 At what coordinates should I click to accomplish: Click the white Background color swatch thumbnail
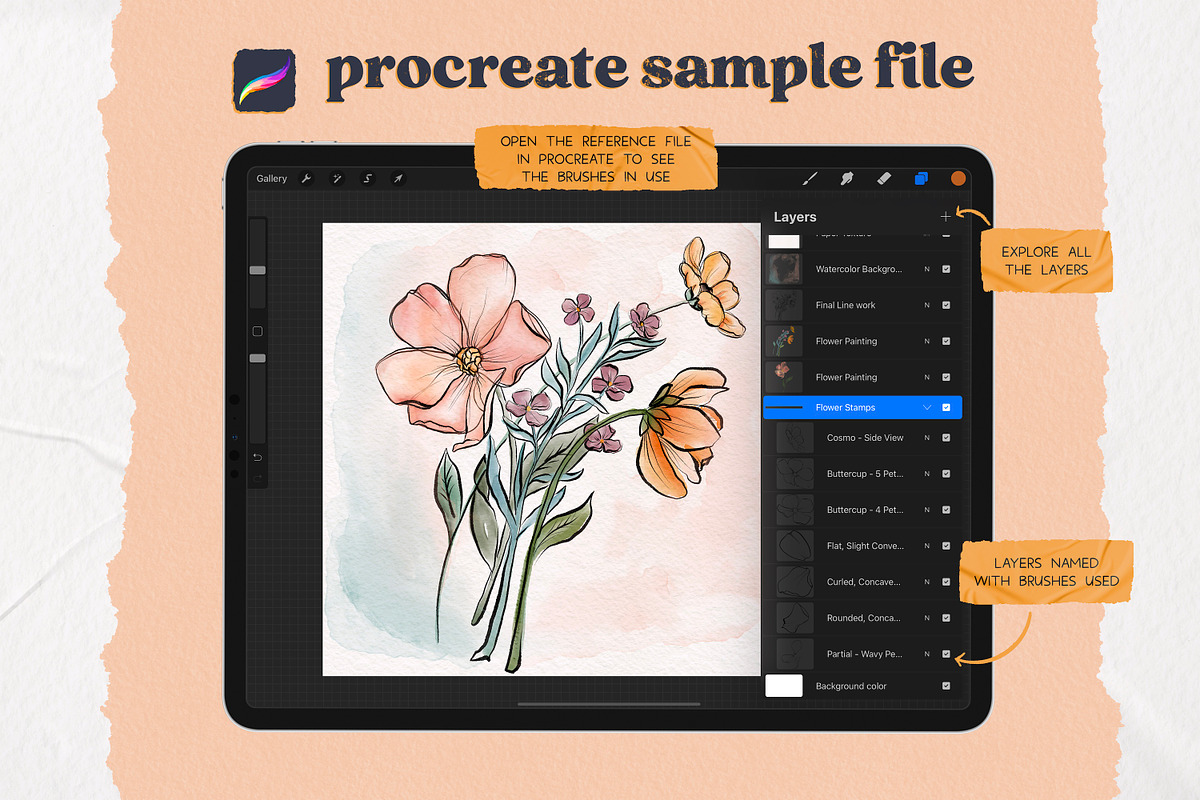784,686
